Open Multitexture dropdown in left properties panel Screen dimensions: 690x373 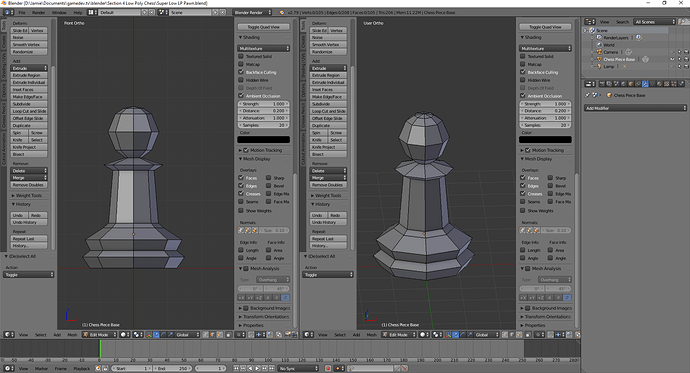pyautogui.click(x=264, y=48)
